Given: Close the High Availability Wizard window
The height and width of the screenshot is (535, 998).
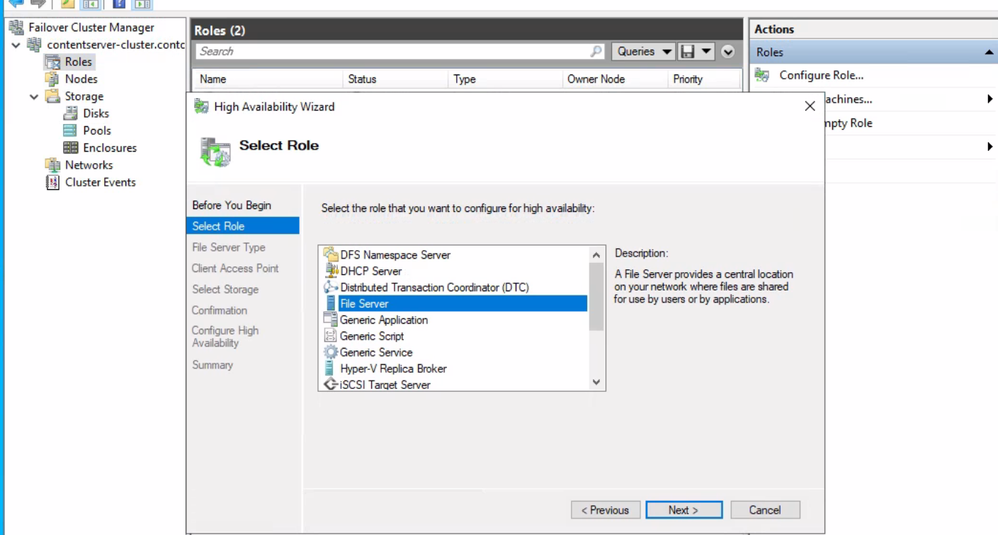Looking at the screenshot, I should point(810,106).
